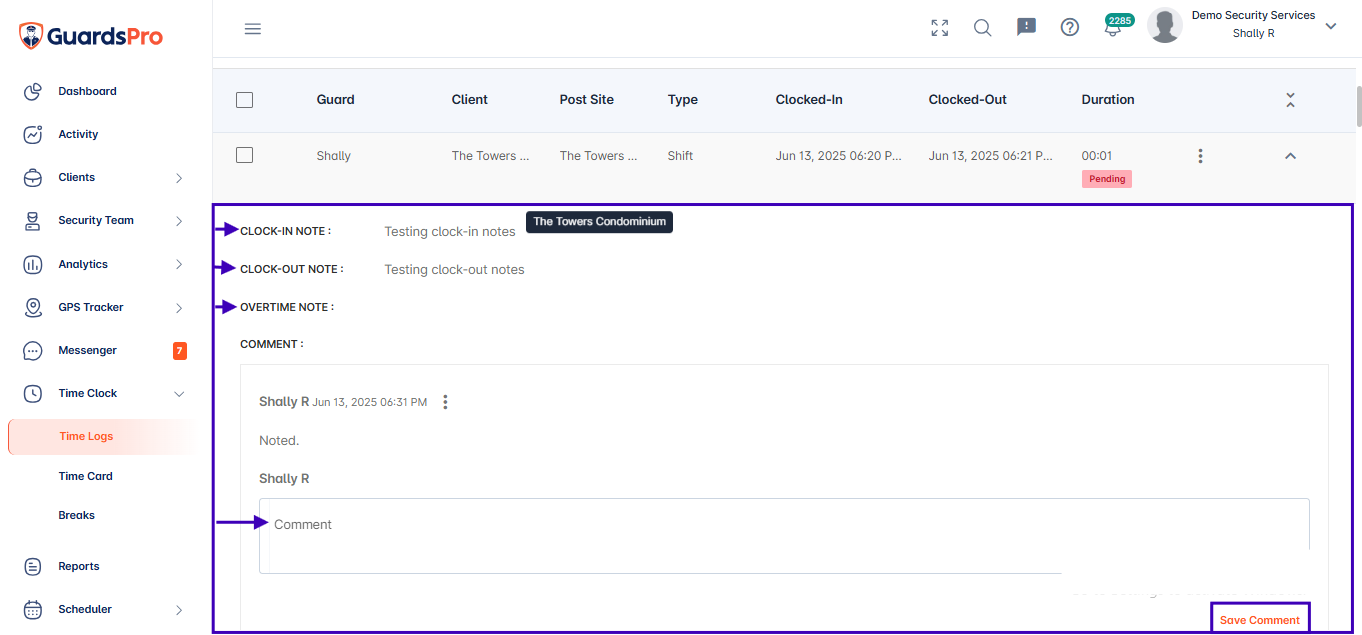Click 'Testing clock-out notes' text

[x=454, y=269]
